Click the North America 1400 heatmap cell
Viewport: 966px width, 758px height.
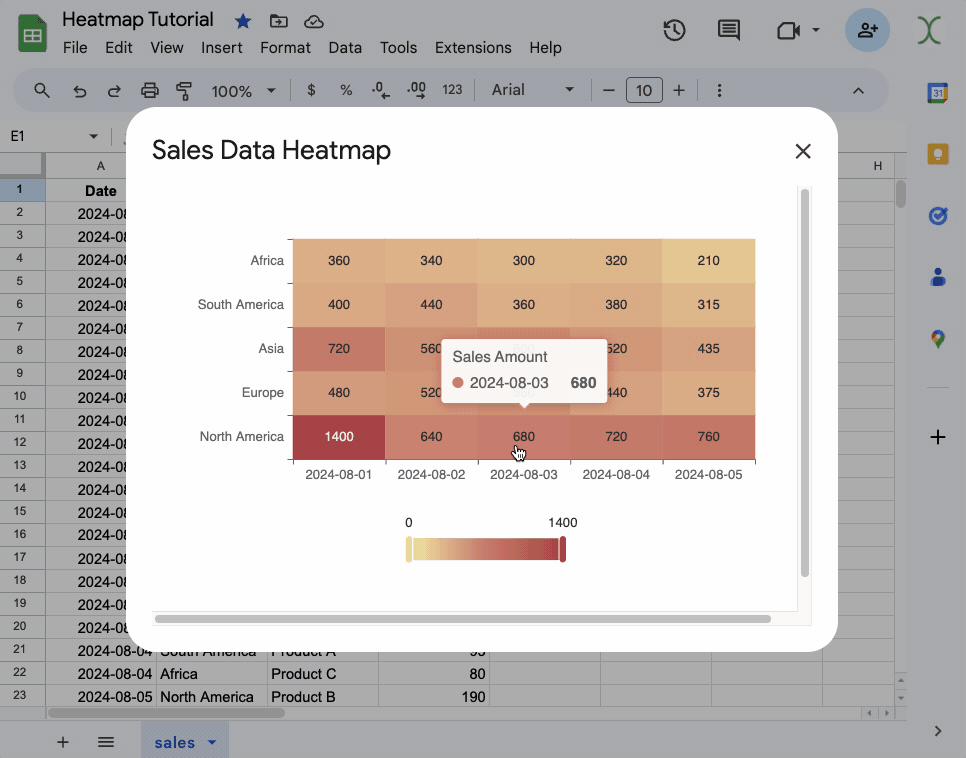click(x=339, y=437)
